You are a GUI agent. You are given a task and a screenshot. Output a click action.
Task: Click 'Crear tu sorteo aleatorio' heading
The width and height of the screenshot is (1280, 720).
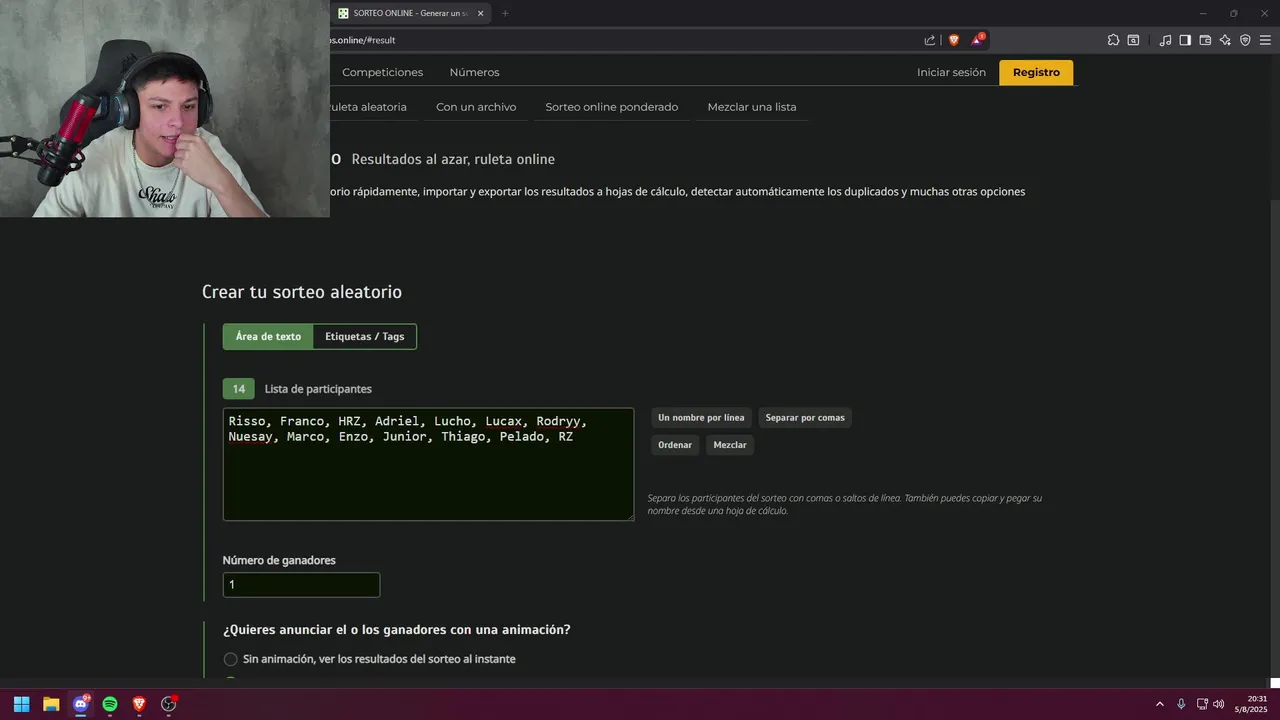click(302, 292)
